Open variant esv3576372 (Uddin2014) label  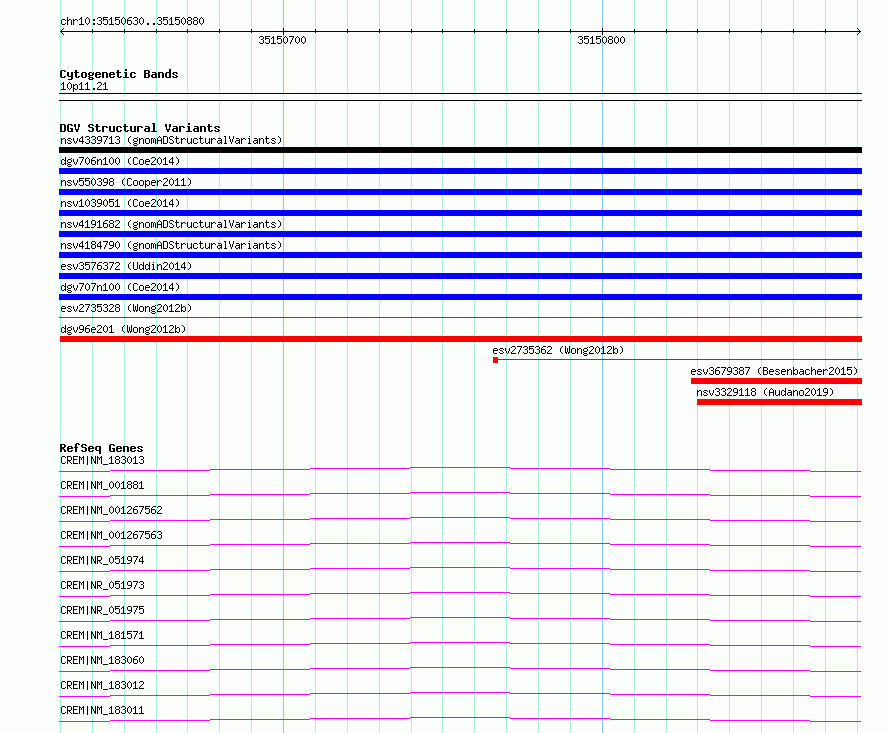click(x=126, y=266)
